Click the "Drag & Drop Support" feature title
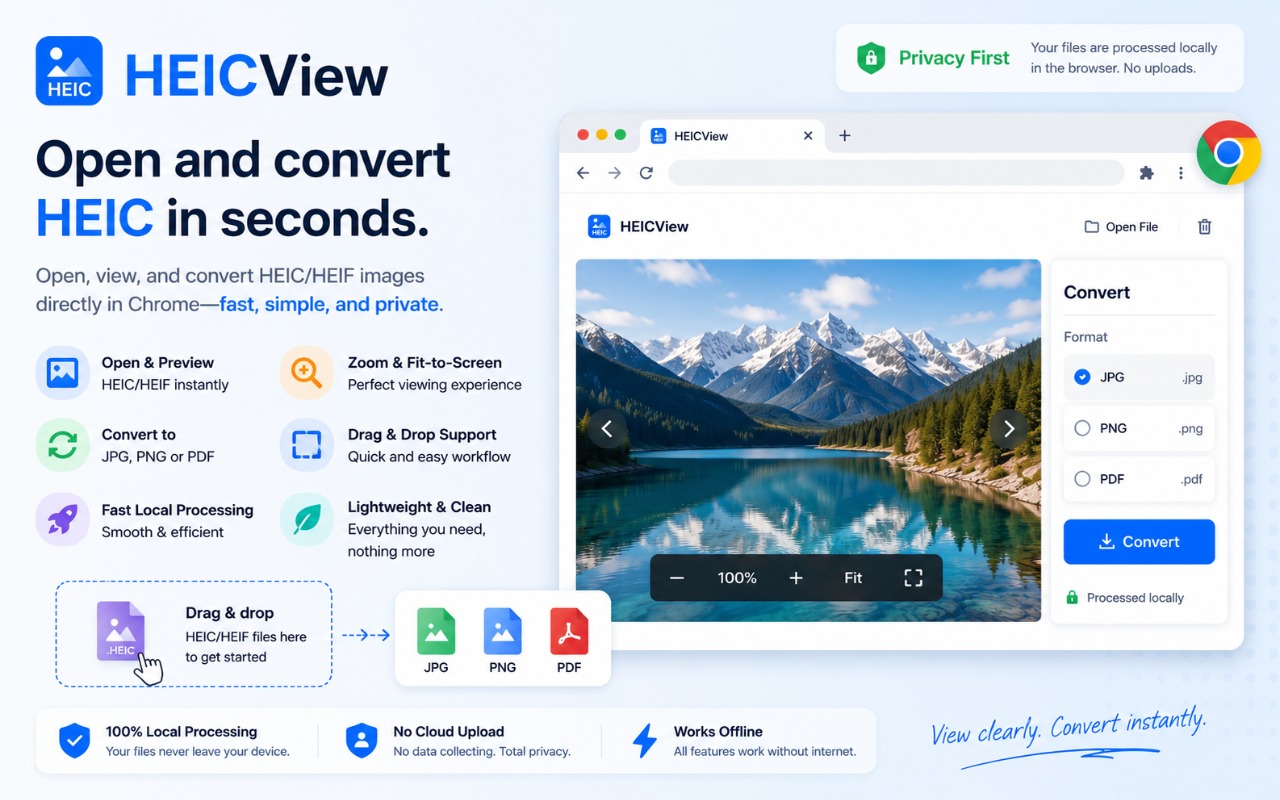Viewport: 1280px width, 800px height. click(422, 435)
